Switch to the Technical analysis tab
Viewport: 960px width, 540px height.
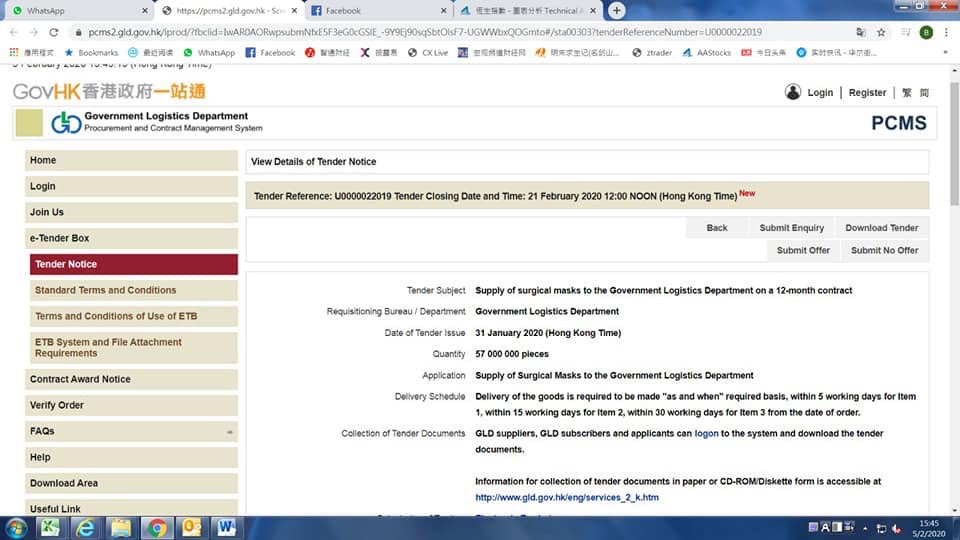(528, 10)
